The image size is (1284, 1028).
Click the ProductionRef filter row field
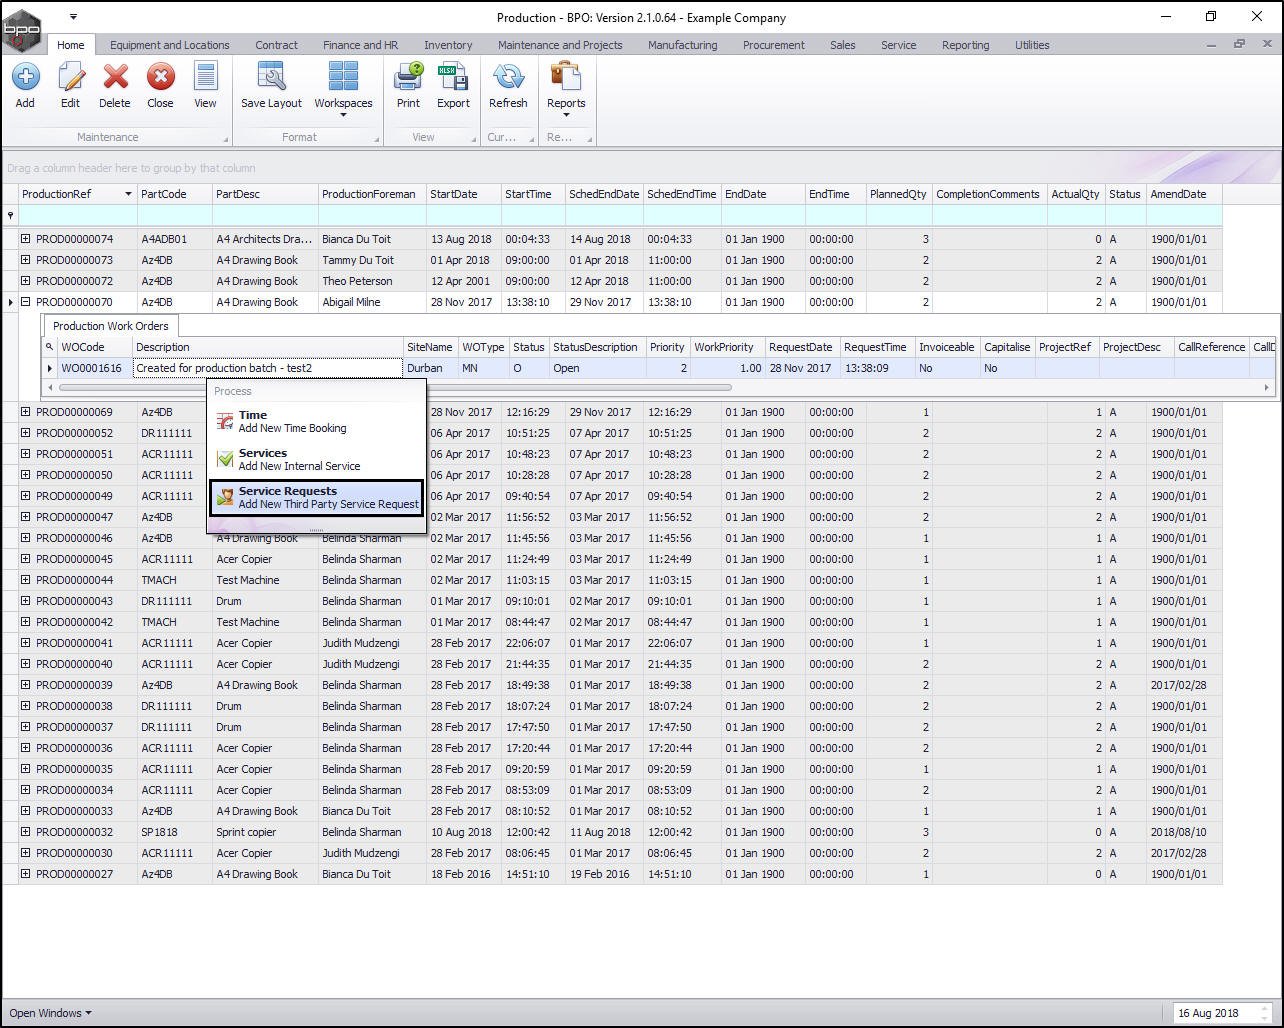click(x=76, y=215)
